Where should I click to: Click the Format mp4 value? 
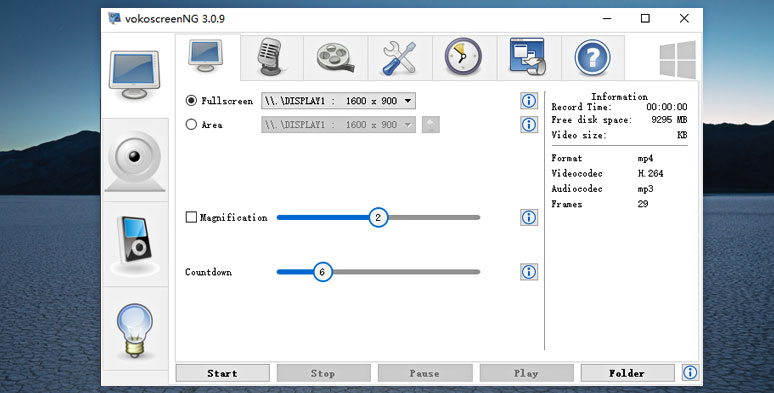tap(645, 158)
